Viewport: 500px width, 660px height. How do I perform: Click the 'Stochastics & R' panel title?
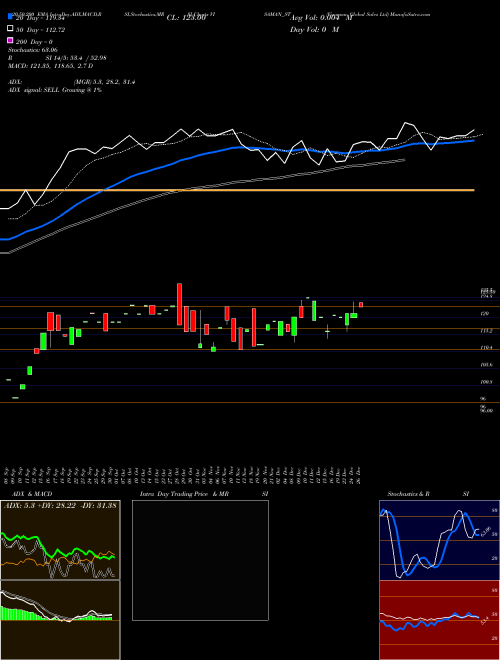[x=408, y=494]
